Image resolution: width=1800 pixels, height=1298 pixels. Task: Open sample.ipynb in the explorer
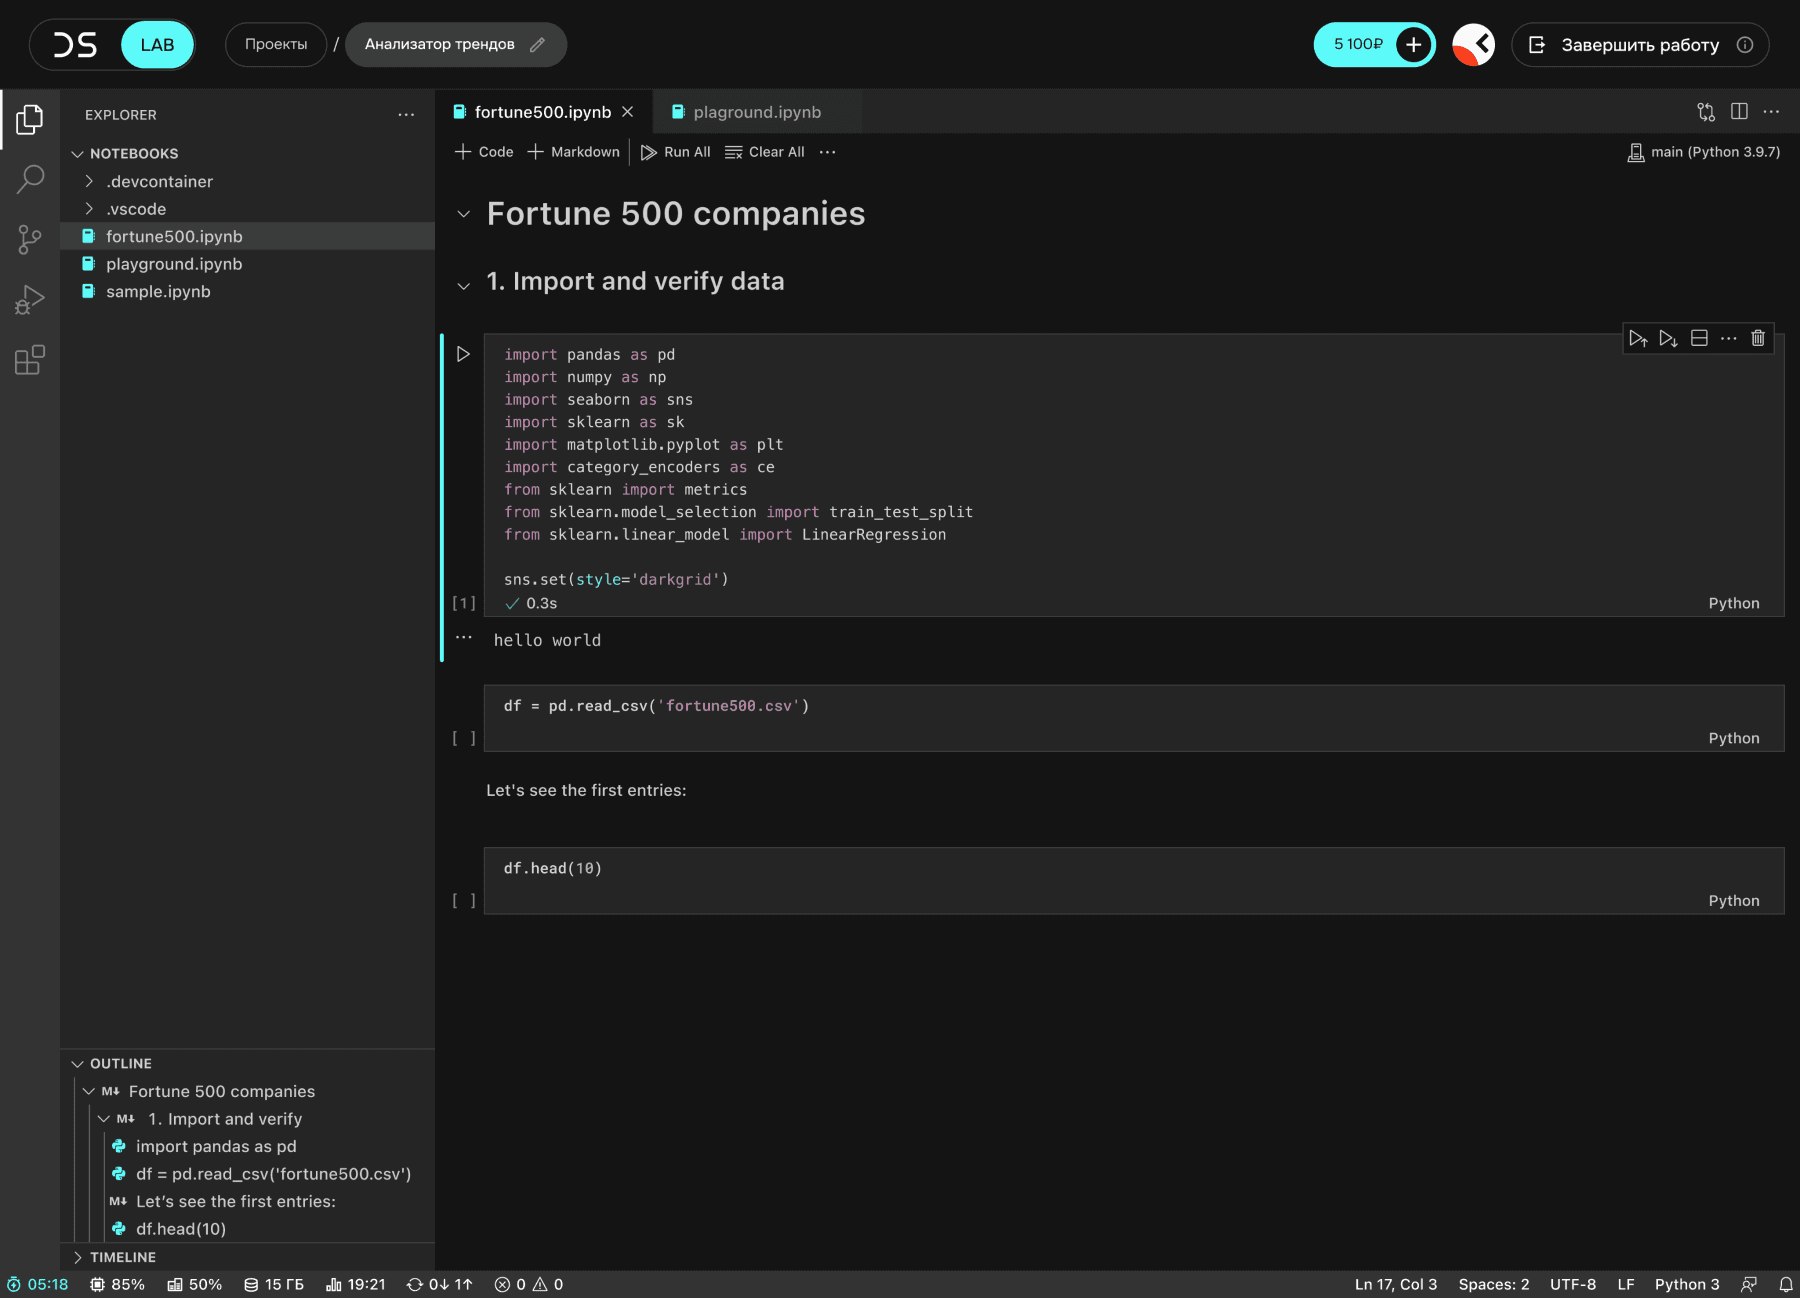tap(158, 291)
